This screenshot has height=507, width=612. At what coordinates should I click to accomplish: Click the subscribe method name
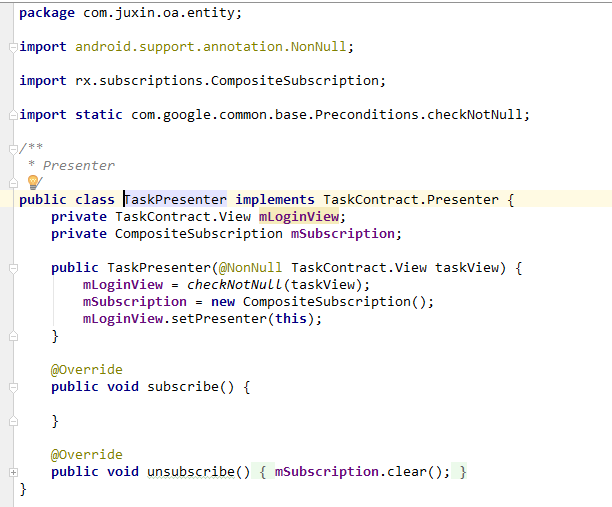183,387
